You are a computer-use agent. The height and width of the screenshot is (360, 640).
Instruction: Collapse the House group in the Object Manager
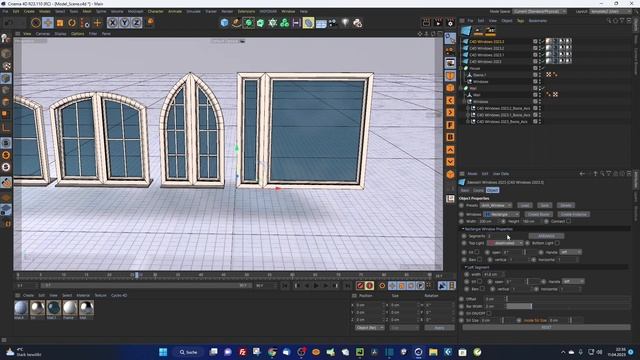461,68
